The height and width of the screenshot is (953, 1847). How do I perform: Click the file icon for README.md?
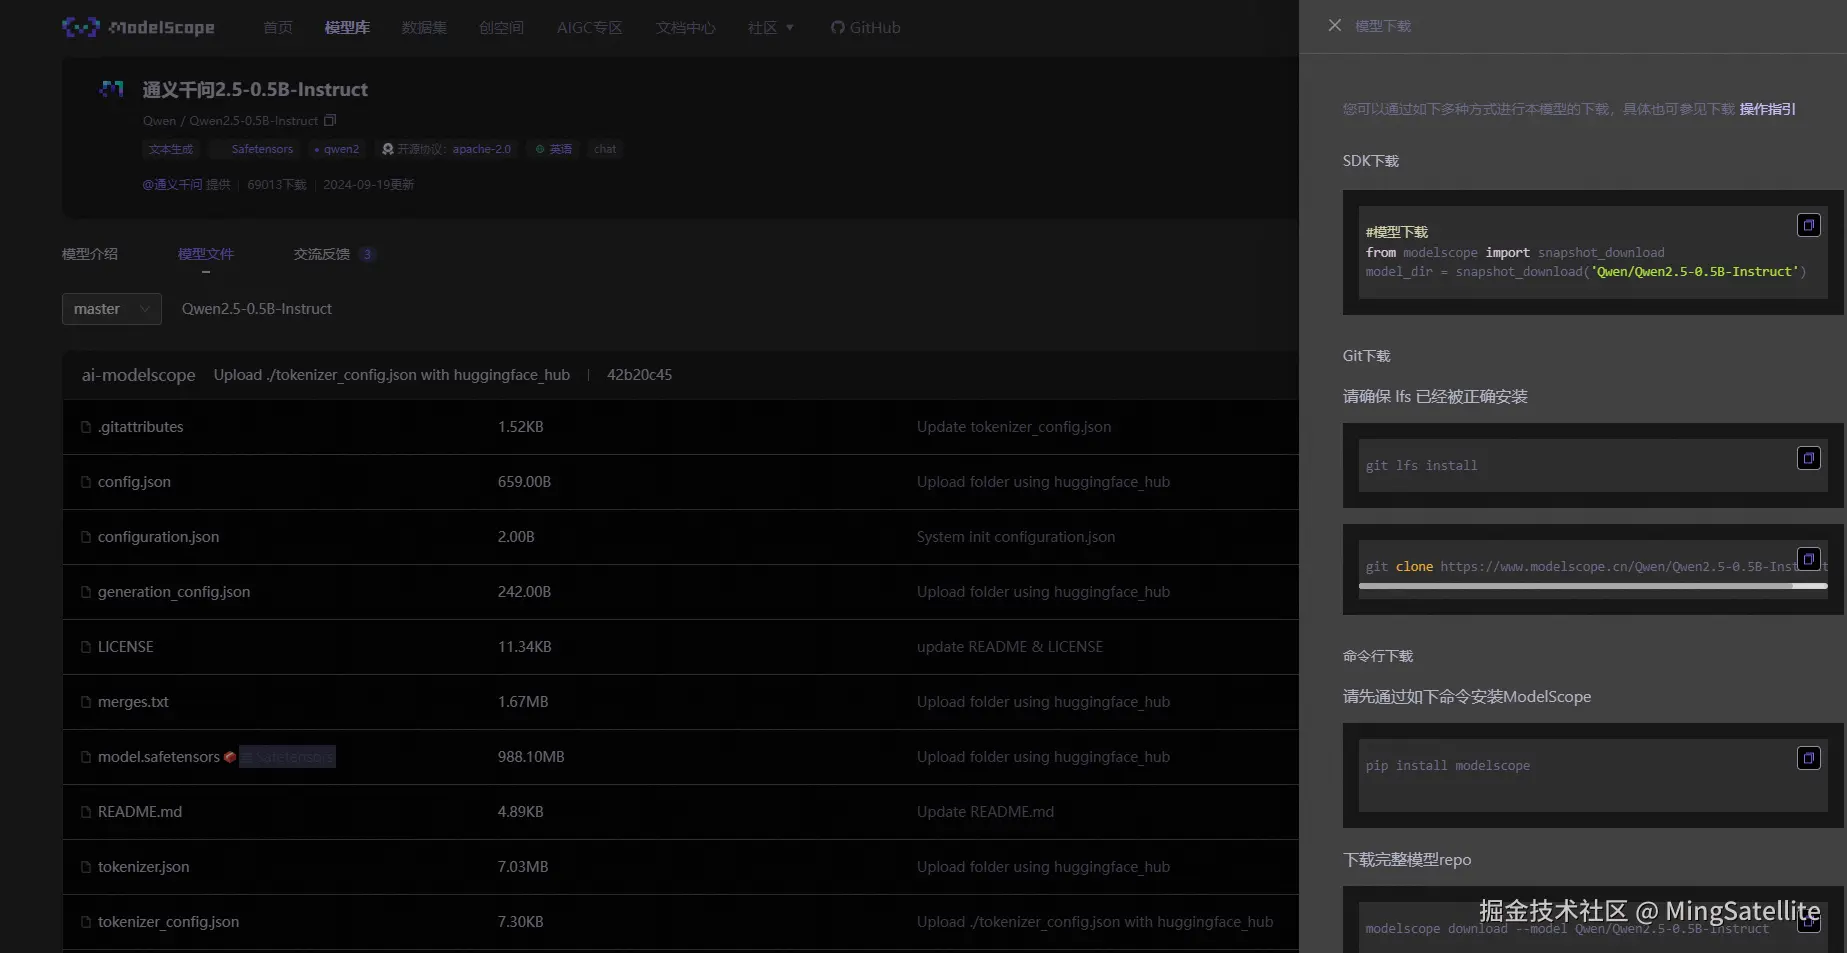[x=86, y=812]
